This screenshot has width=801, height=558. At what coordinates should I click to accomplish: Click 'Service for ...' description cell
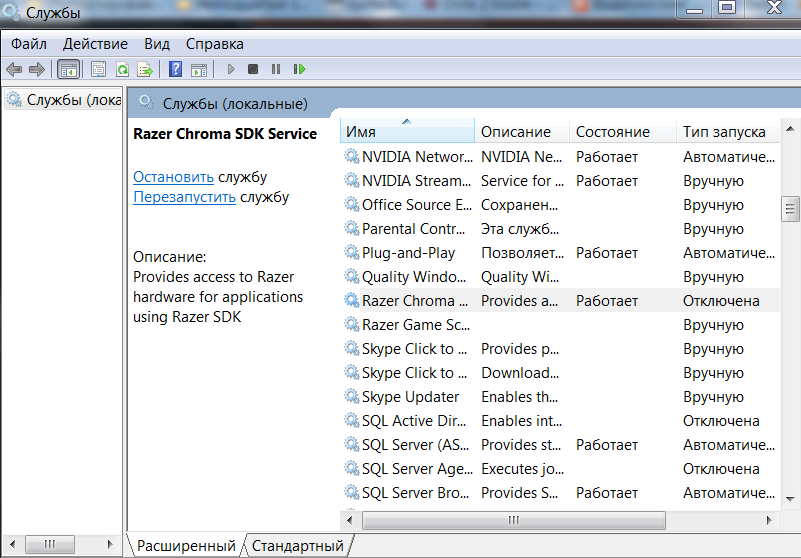click(x=522, y=180)
